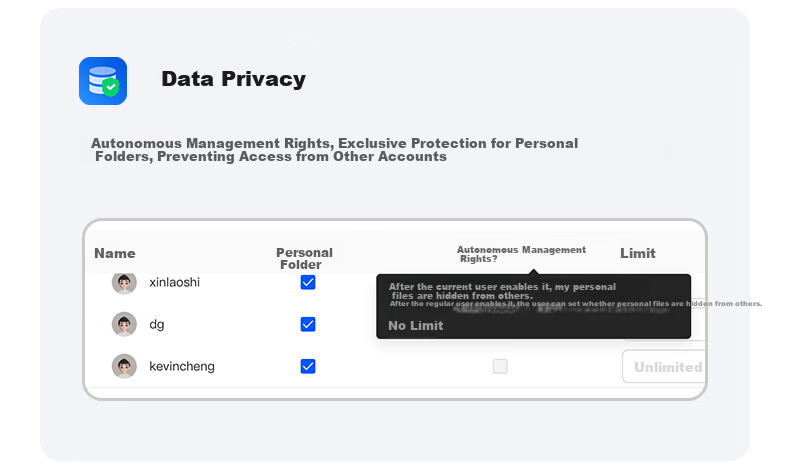Image resolution: width=790 pixels, height=476 pixels.
Task: Toggle Personal Folder checkbox for xinlaoshi
Action: tap(308, 283)
